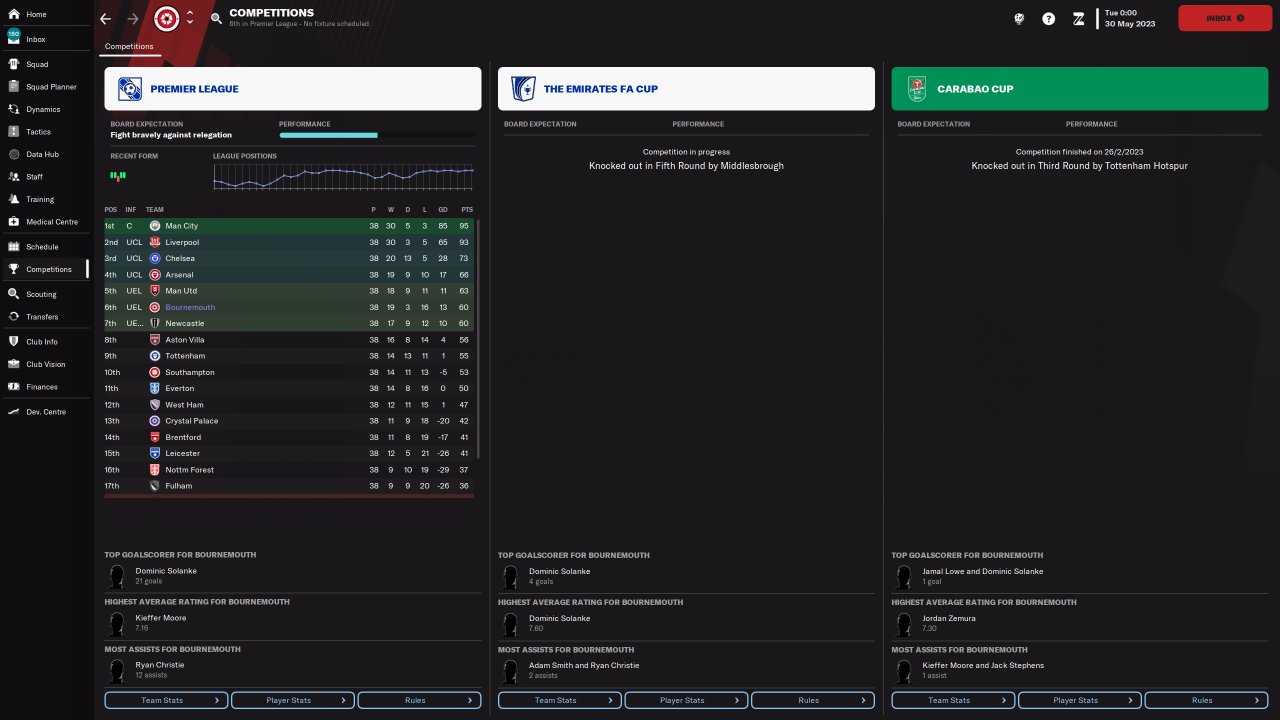Go to Transfers in the sidebar
The width and height of the screenshot is (1280, 720).
pyautogui.click(x=43, y=317)
